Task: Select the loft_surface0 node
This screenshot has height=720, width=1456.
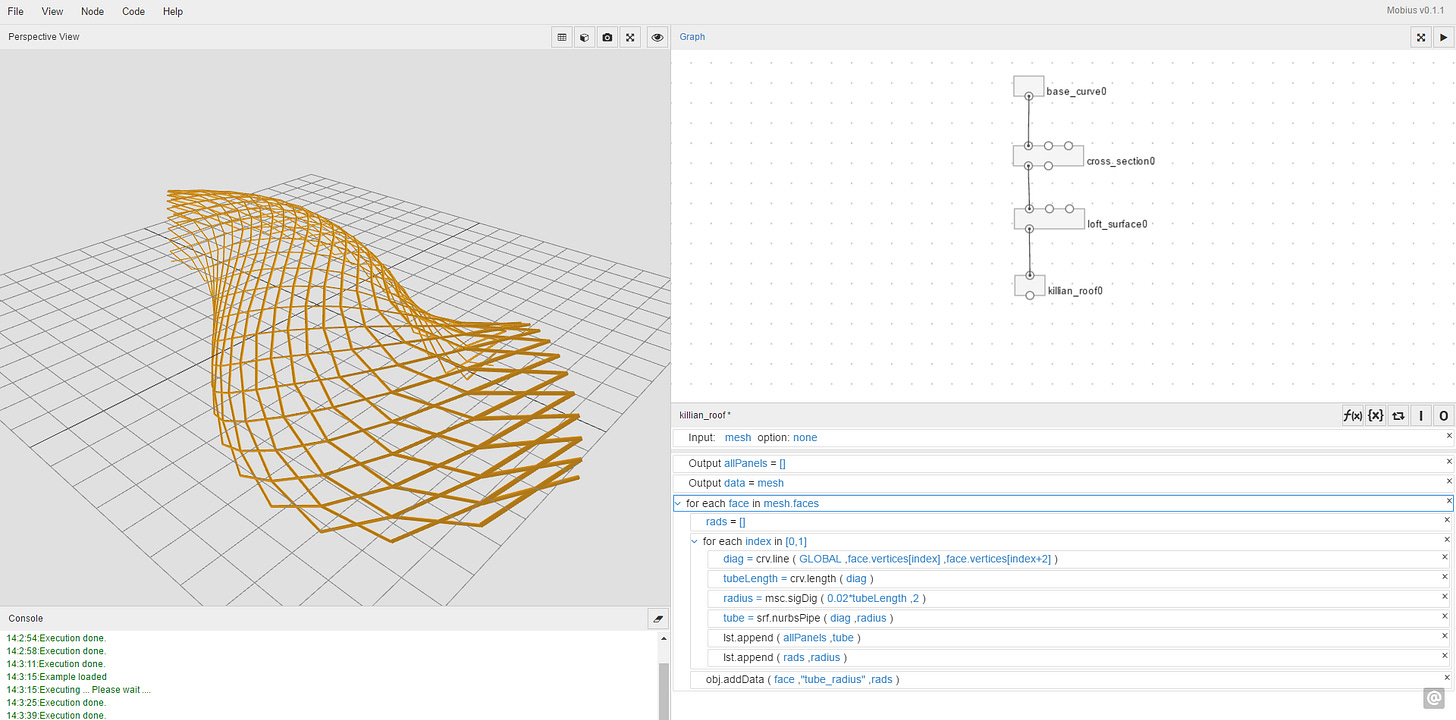Action: click(1049, 218)
